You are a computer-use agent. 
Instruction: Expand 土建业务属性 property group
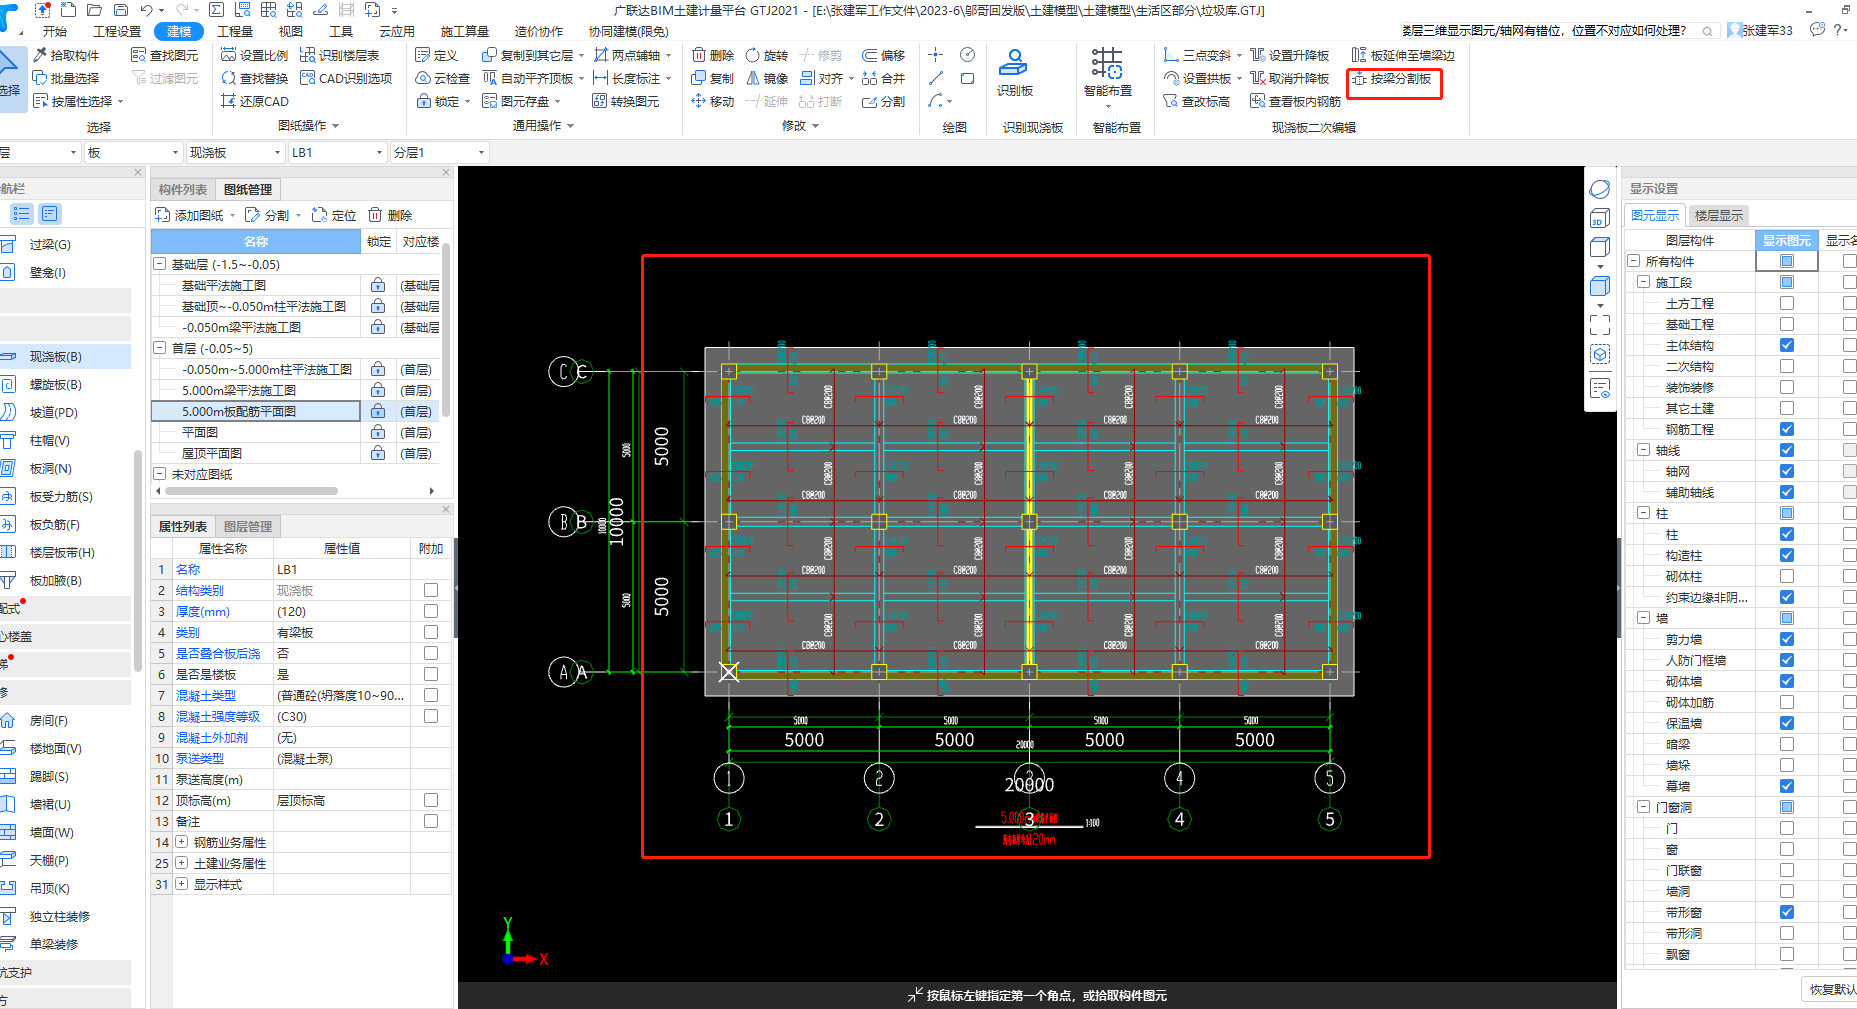pos(182,863)
